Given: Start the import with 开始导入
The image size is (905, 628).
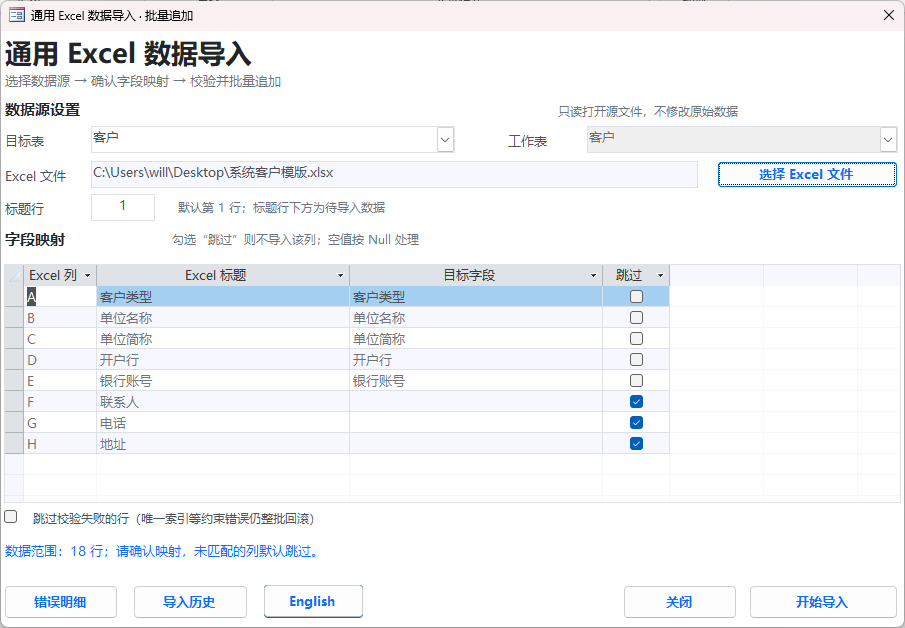Looking at the screenshot, I should click(823, 602).
